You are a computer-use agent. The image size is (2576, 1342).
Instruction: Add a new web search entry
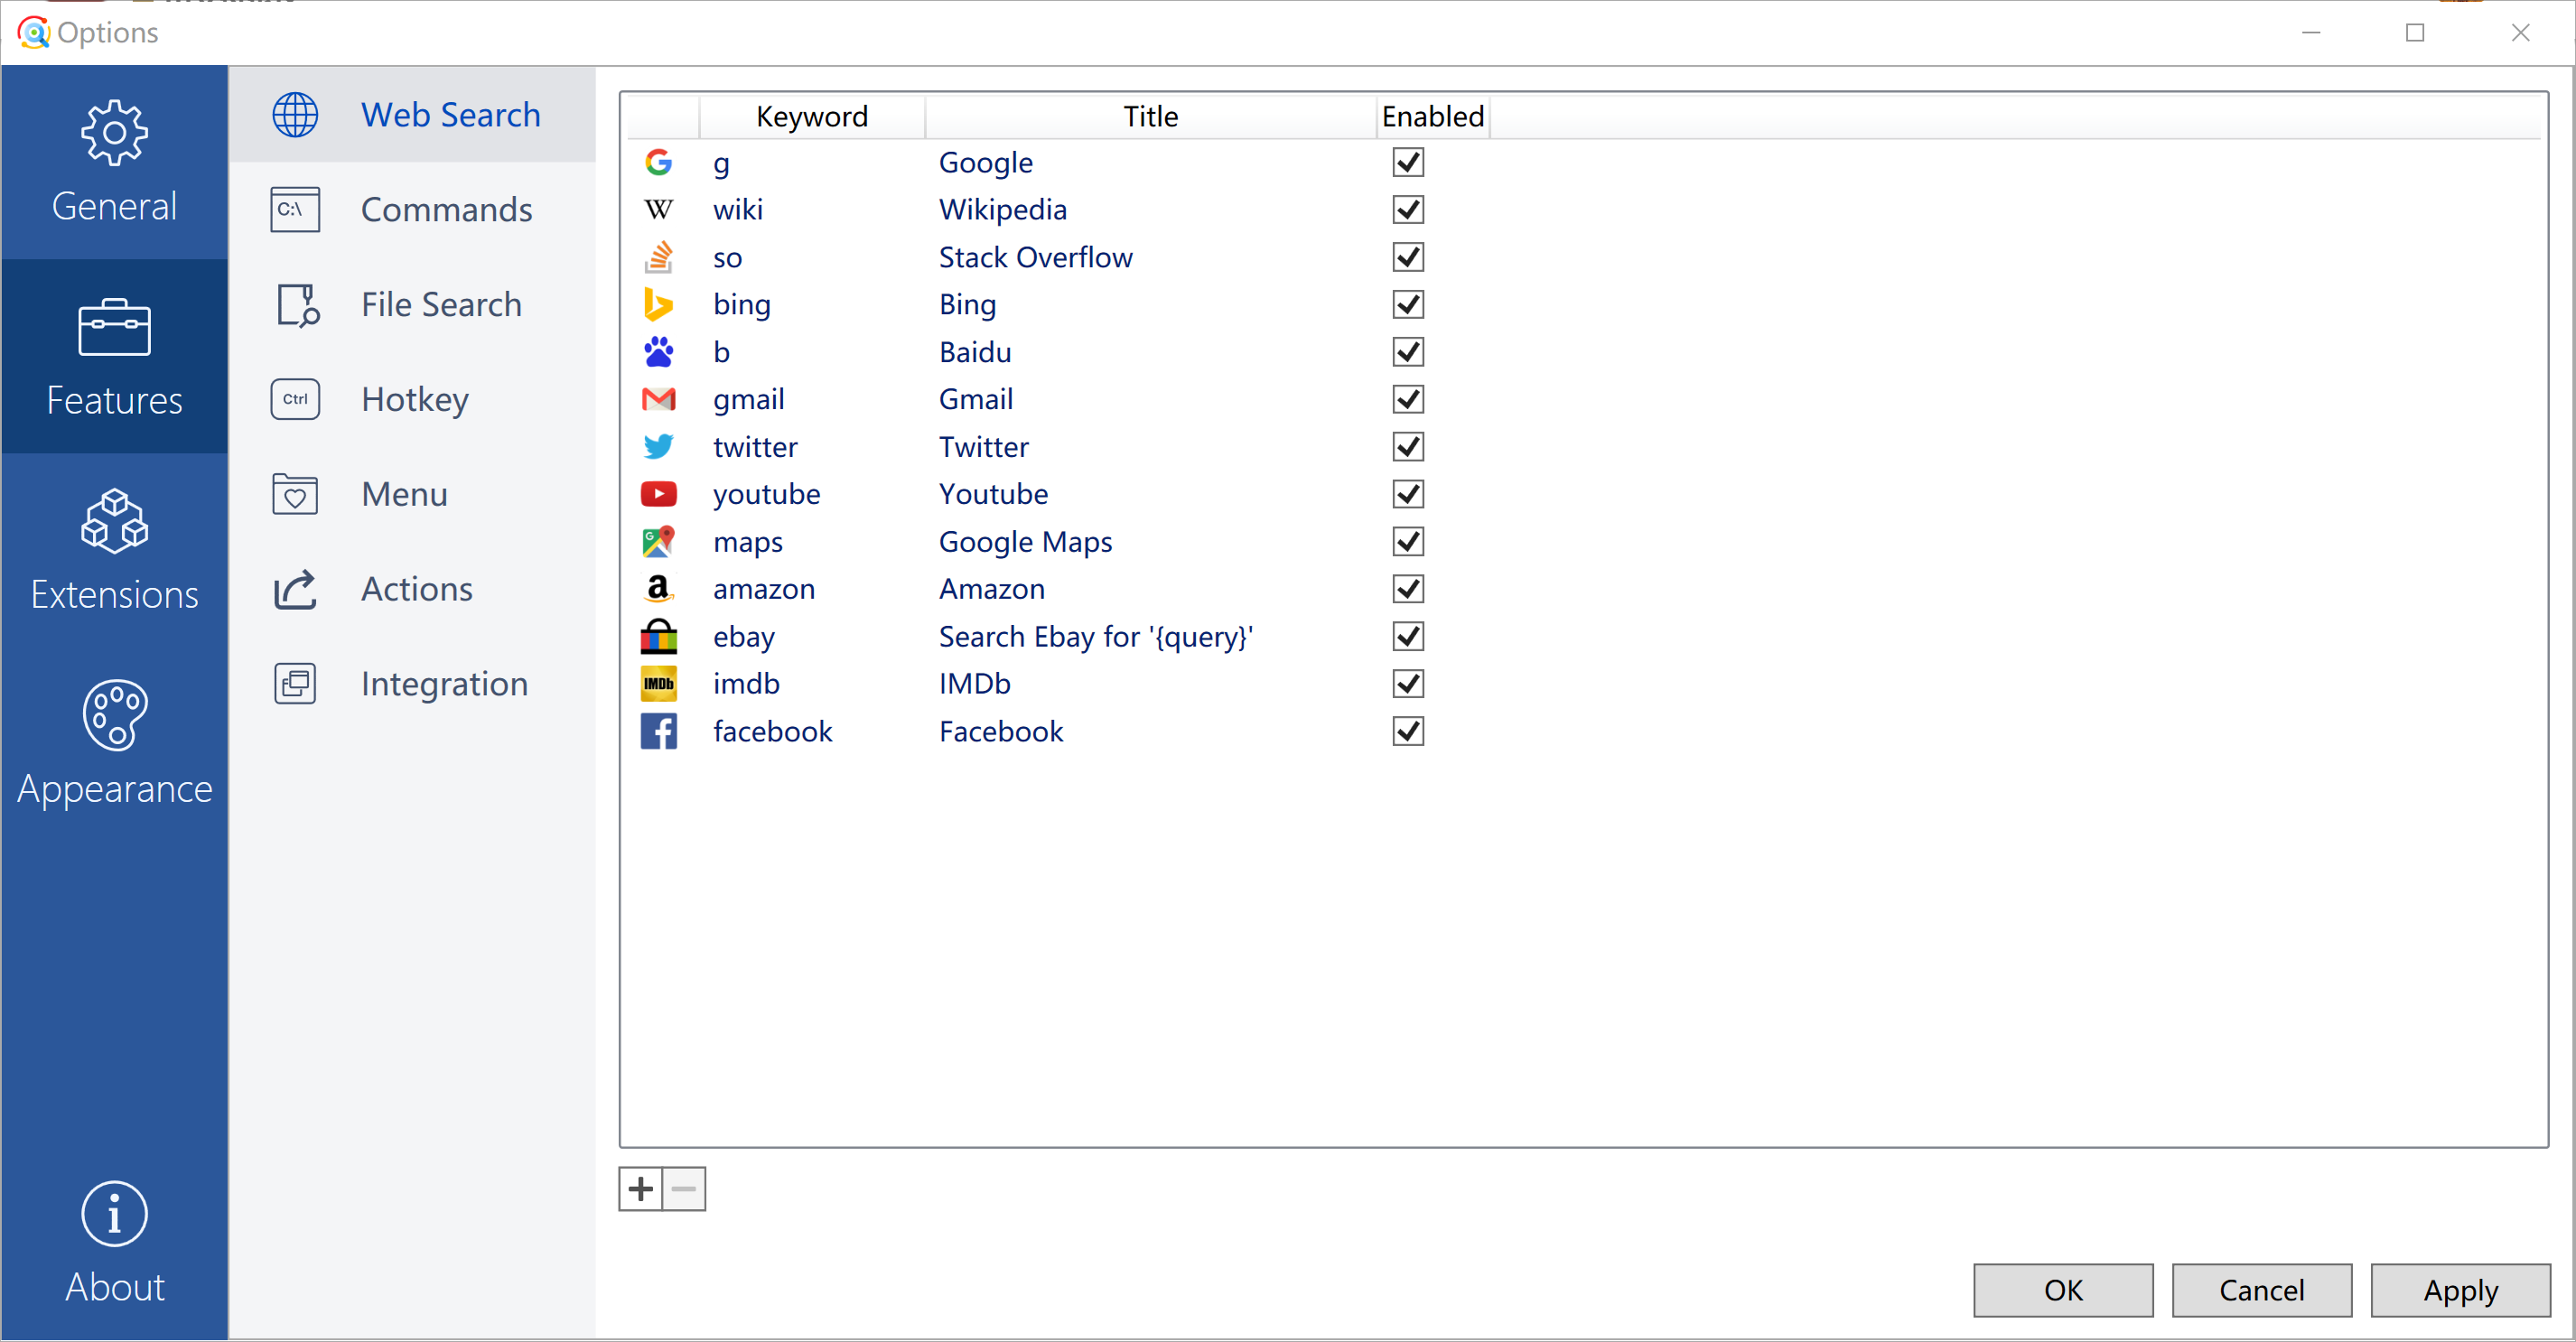640,1189
